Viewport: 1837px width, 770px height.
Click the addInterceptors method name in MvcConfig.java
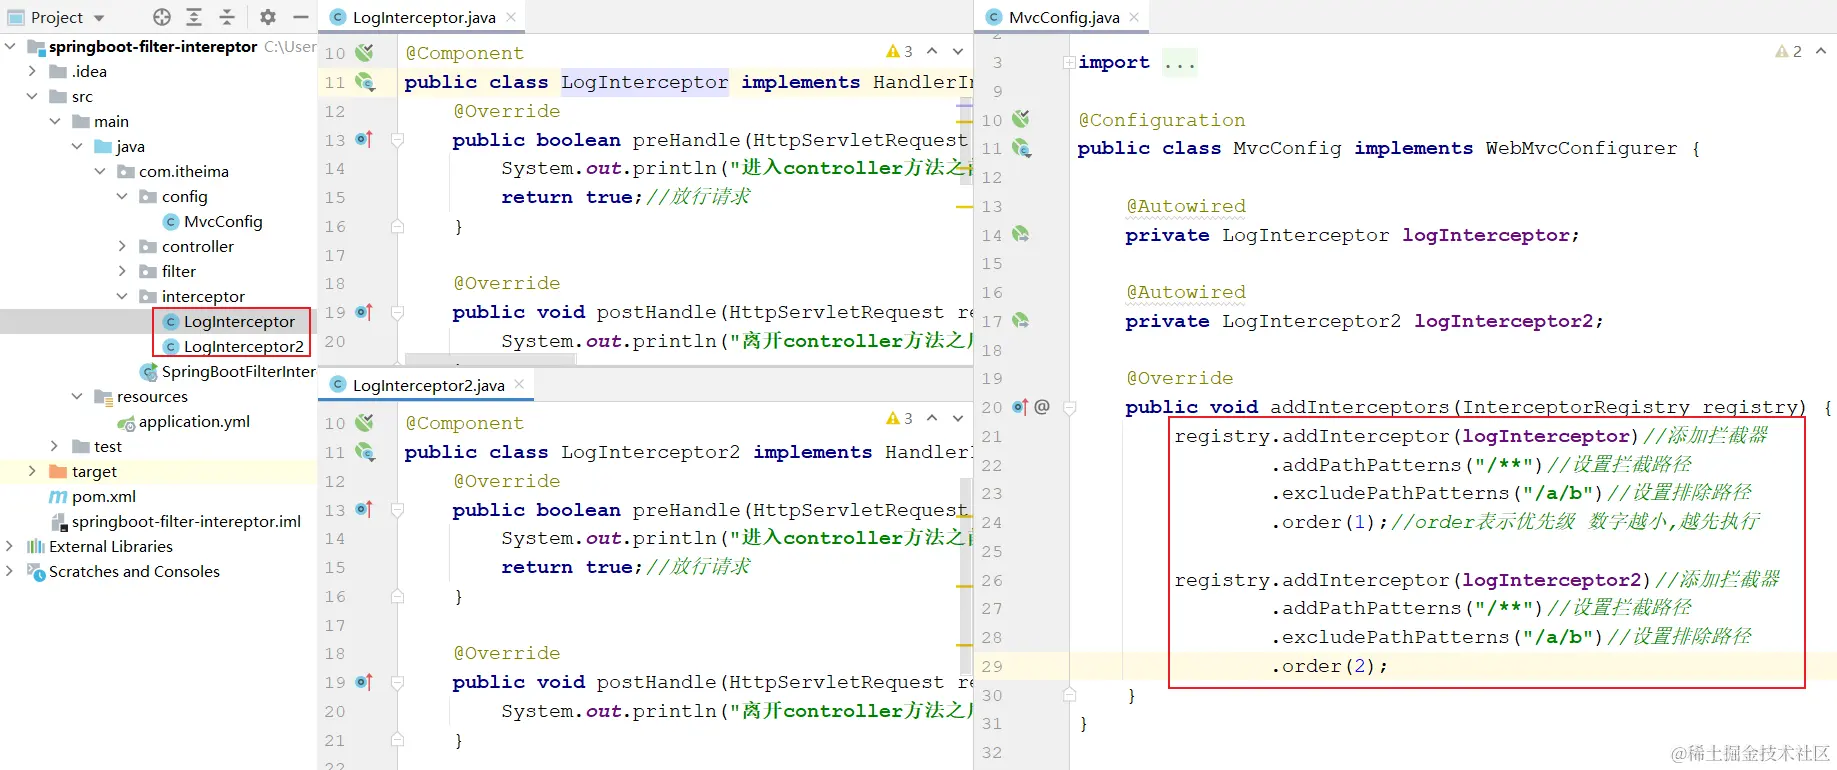tap(1359, 407)
